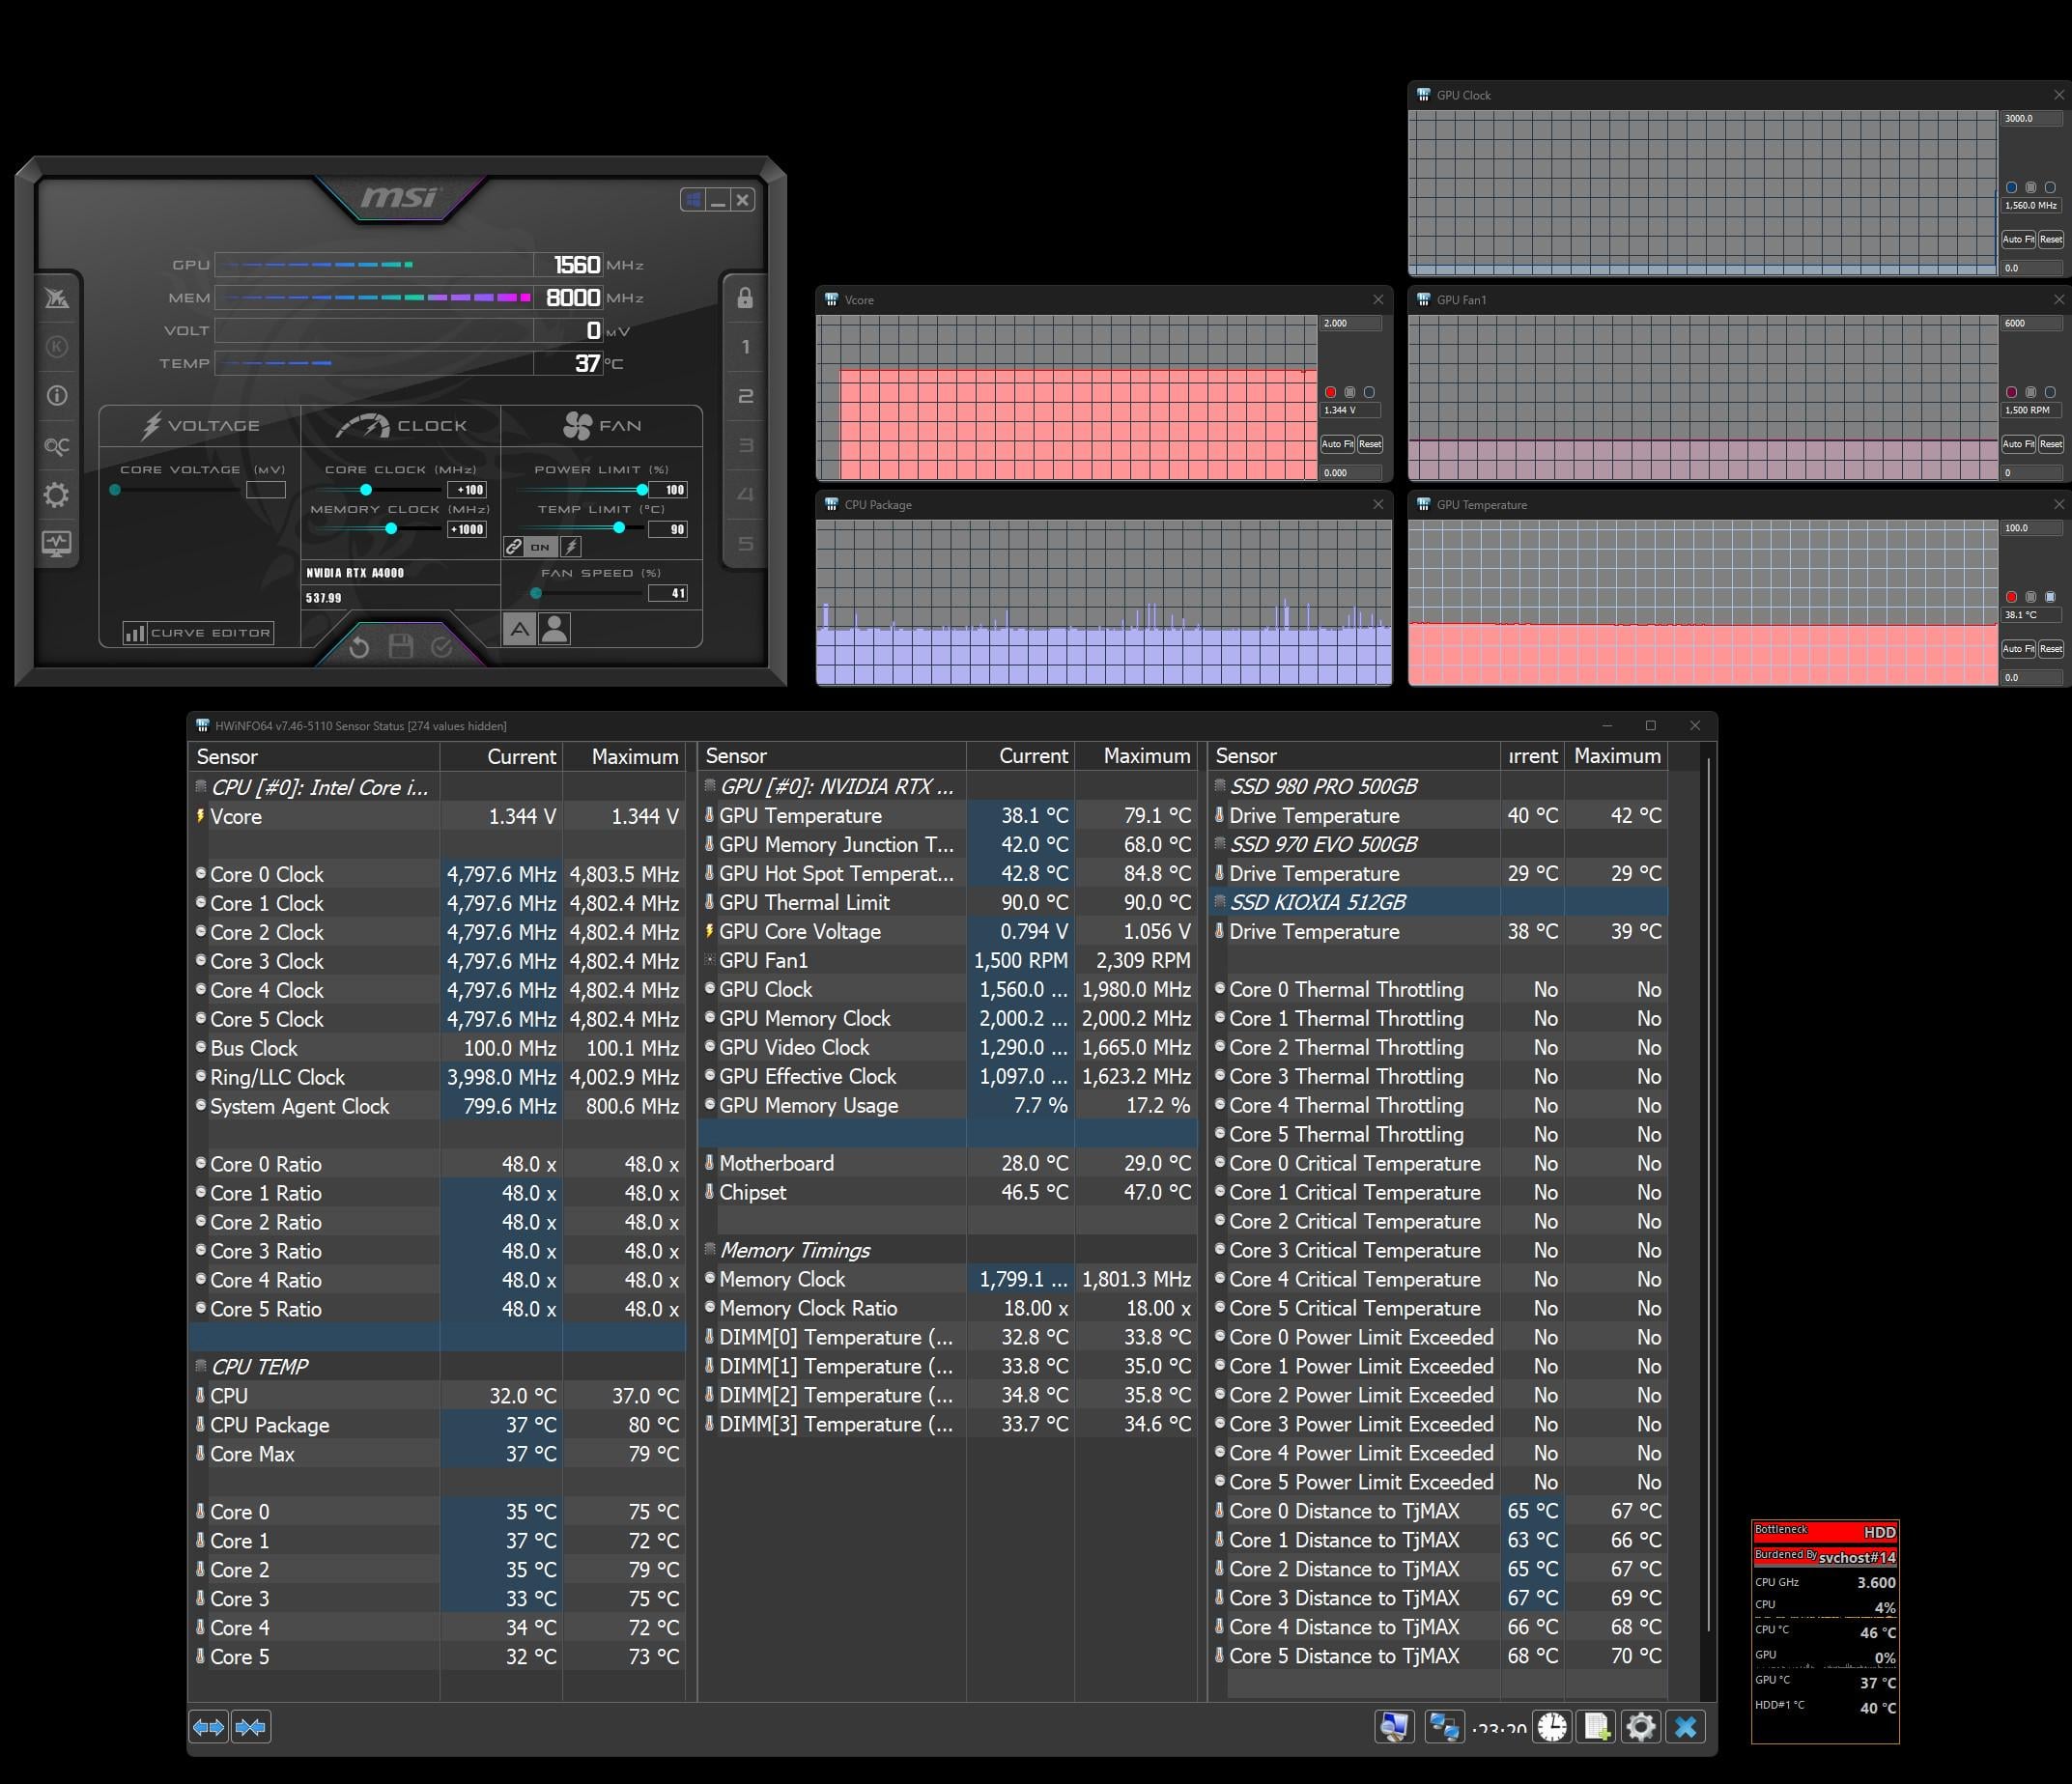Screen dimensions: 2072x1784
Task: Click the Core Clock slider handle
Action: [366, 490]
